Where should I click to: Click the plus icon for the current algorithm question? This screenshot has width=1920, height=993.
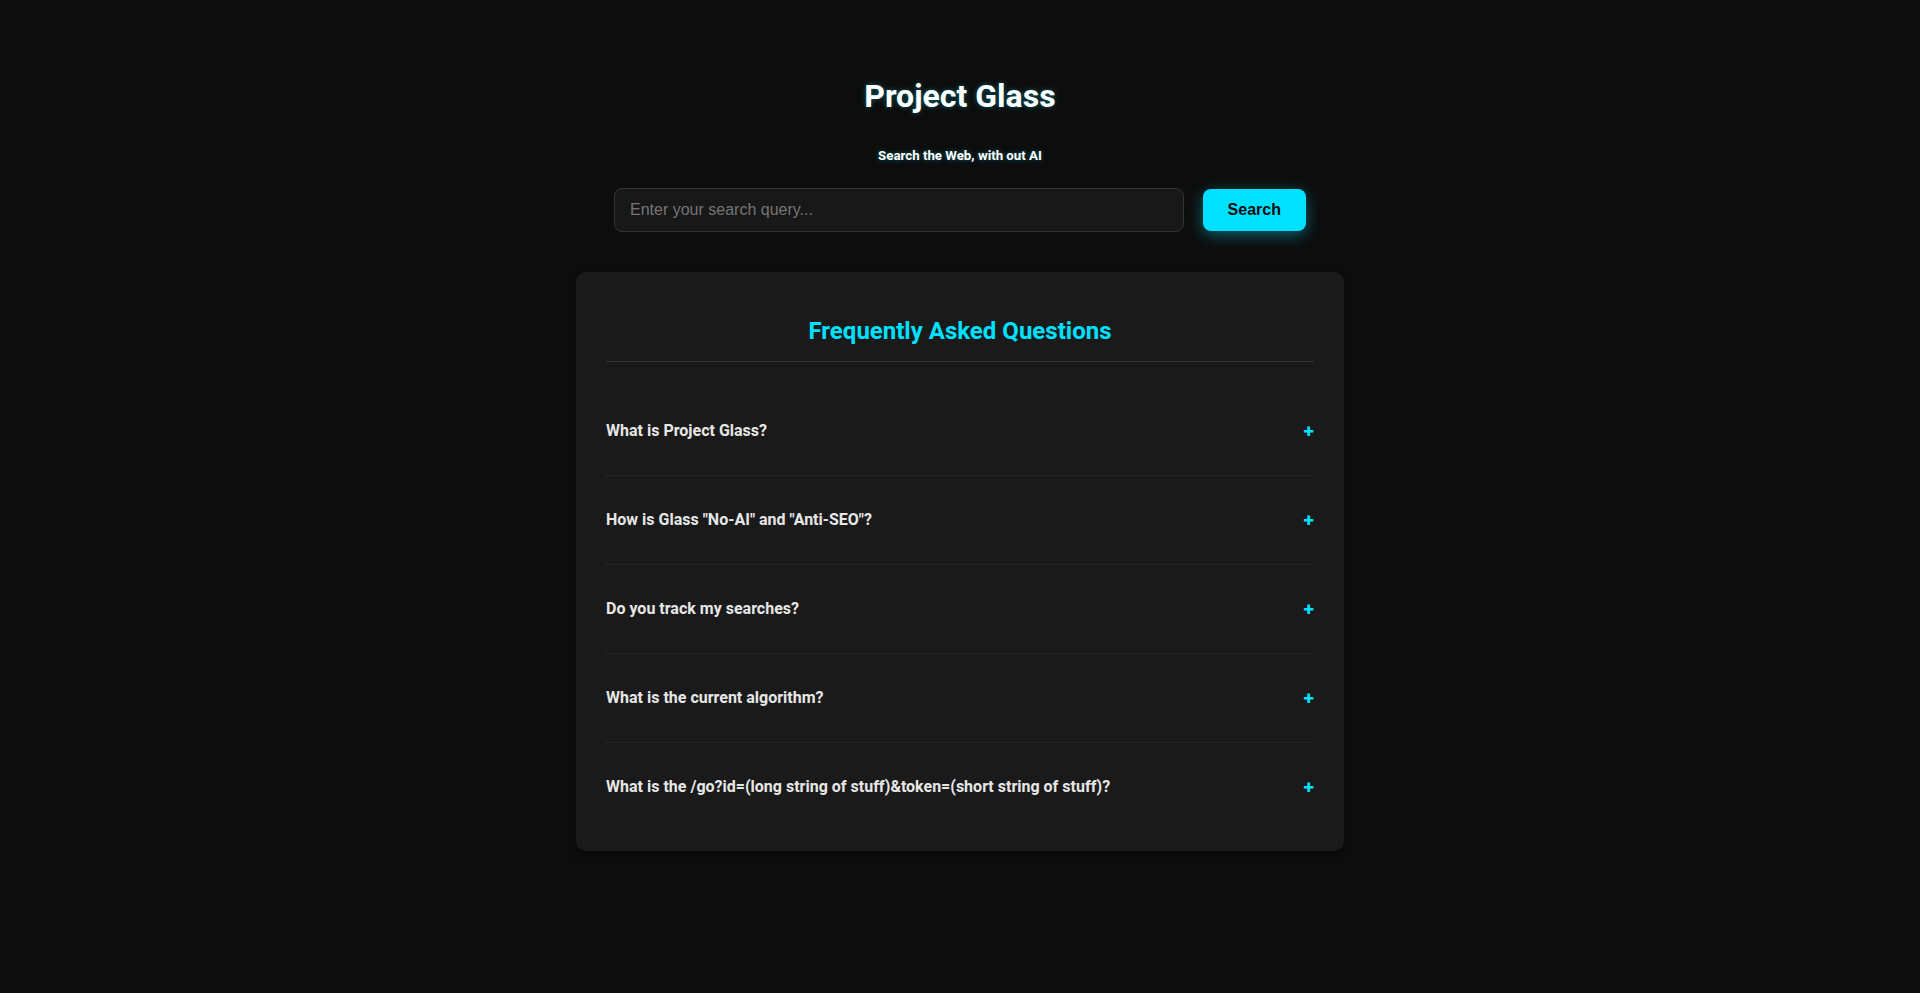click(x=1308, y=698)
